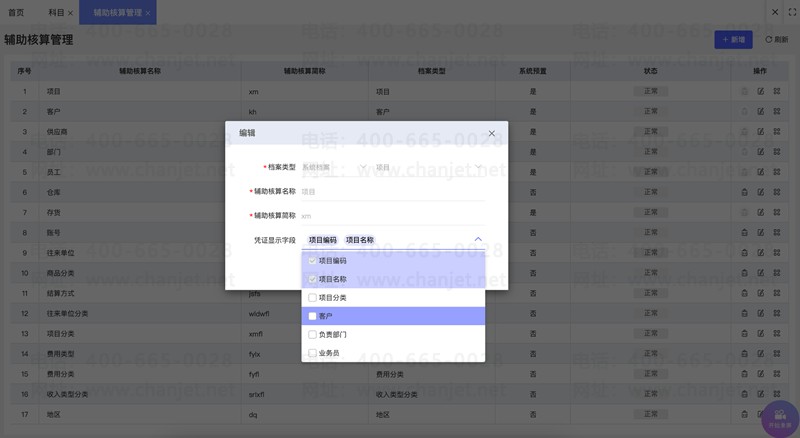The height and width of the screenshot is (438, 800).
Task: Delete the 费用分类 row 15 entry
Action: point(744,374)
